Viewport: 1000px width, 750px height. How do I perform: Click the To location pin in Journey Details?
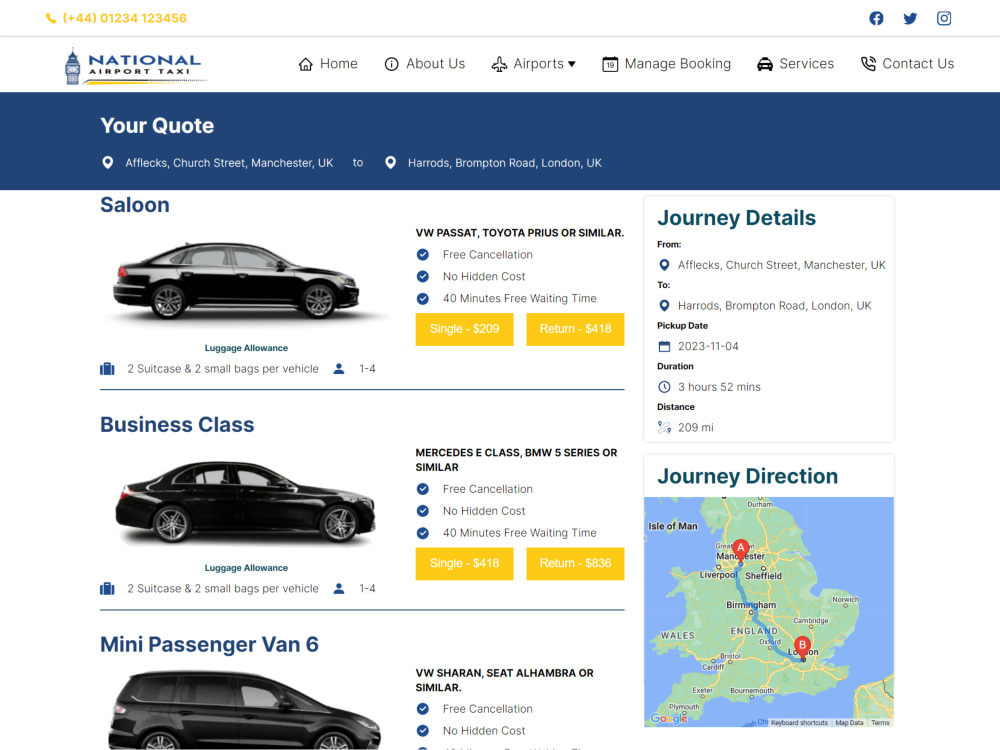pyautogui.click(x=664, y=305)
